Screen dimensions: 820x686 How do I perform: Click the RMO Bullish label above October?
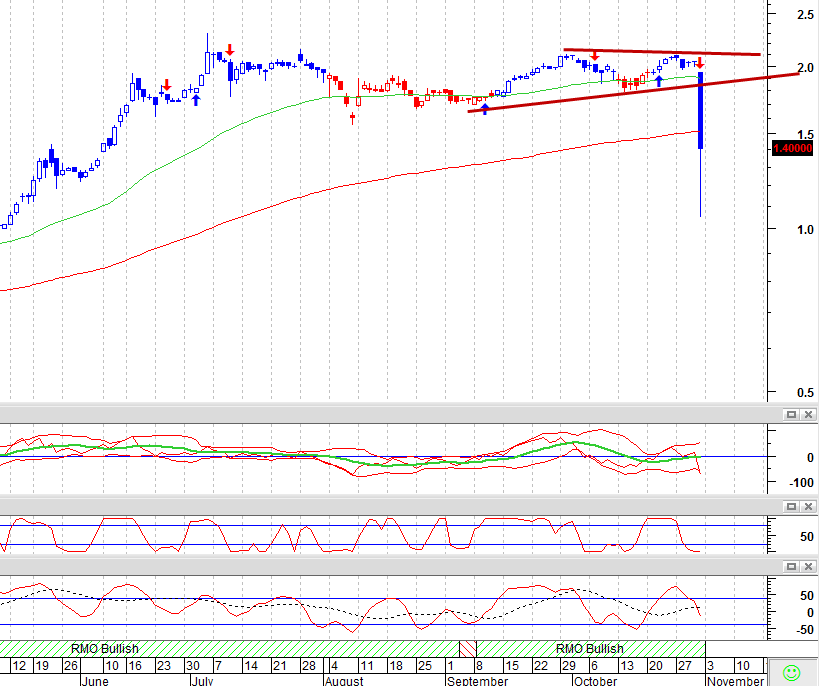pos(589,649)
